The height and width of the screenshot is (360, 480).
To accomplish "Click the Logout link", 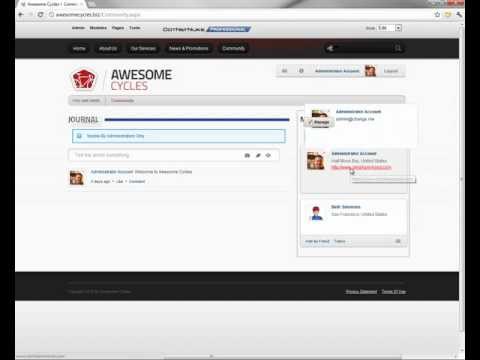I will (x=391, y=71).
